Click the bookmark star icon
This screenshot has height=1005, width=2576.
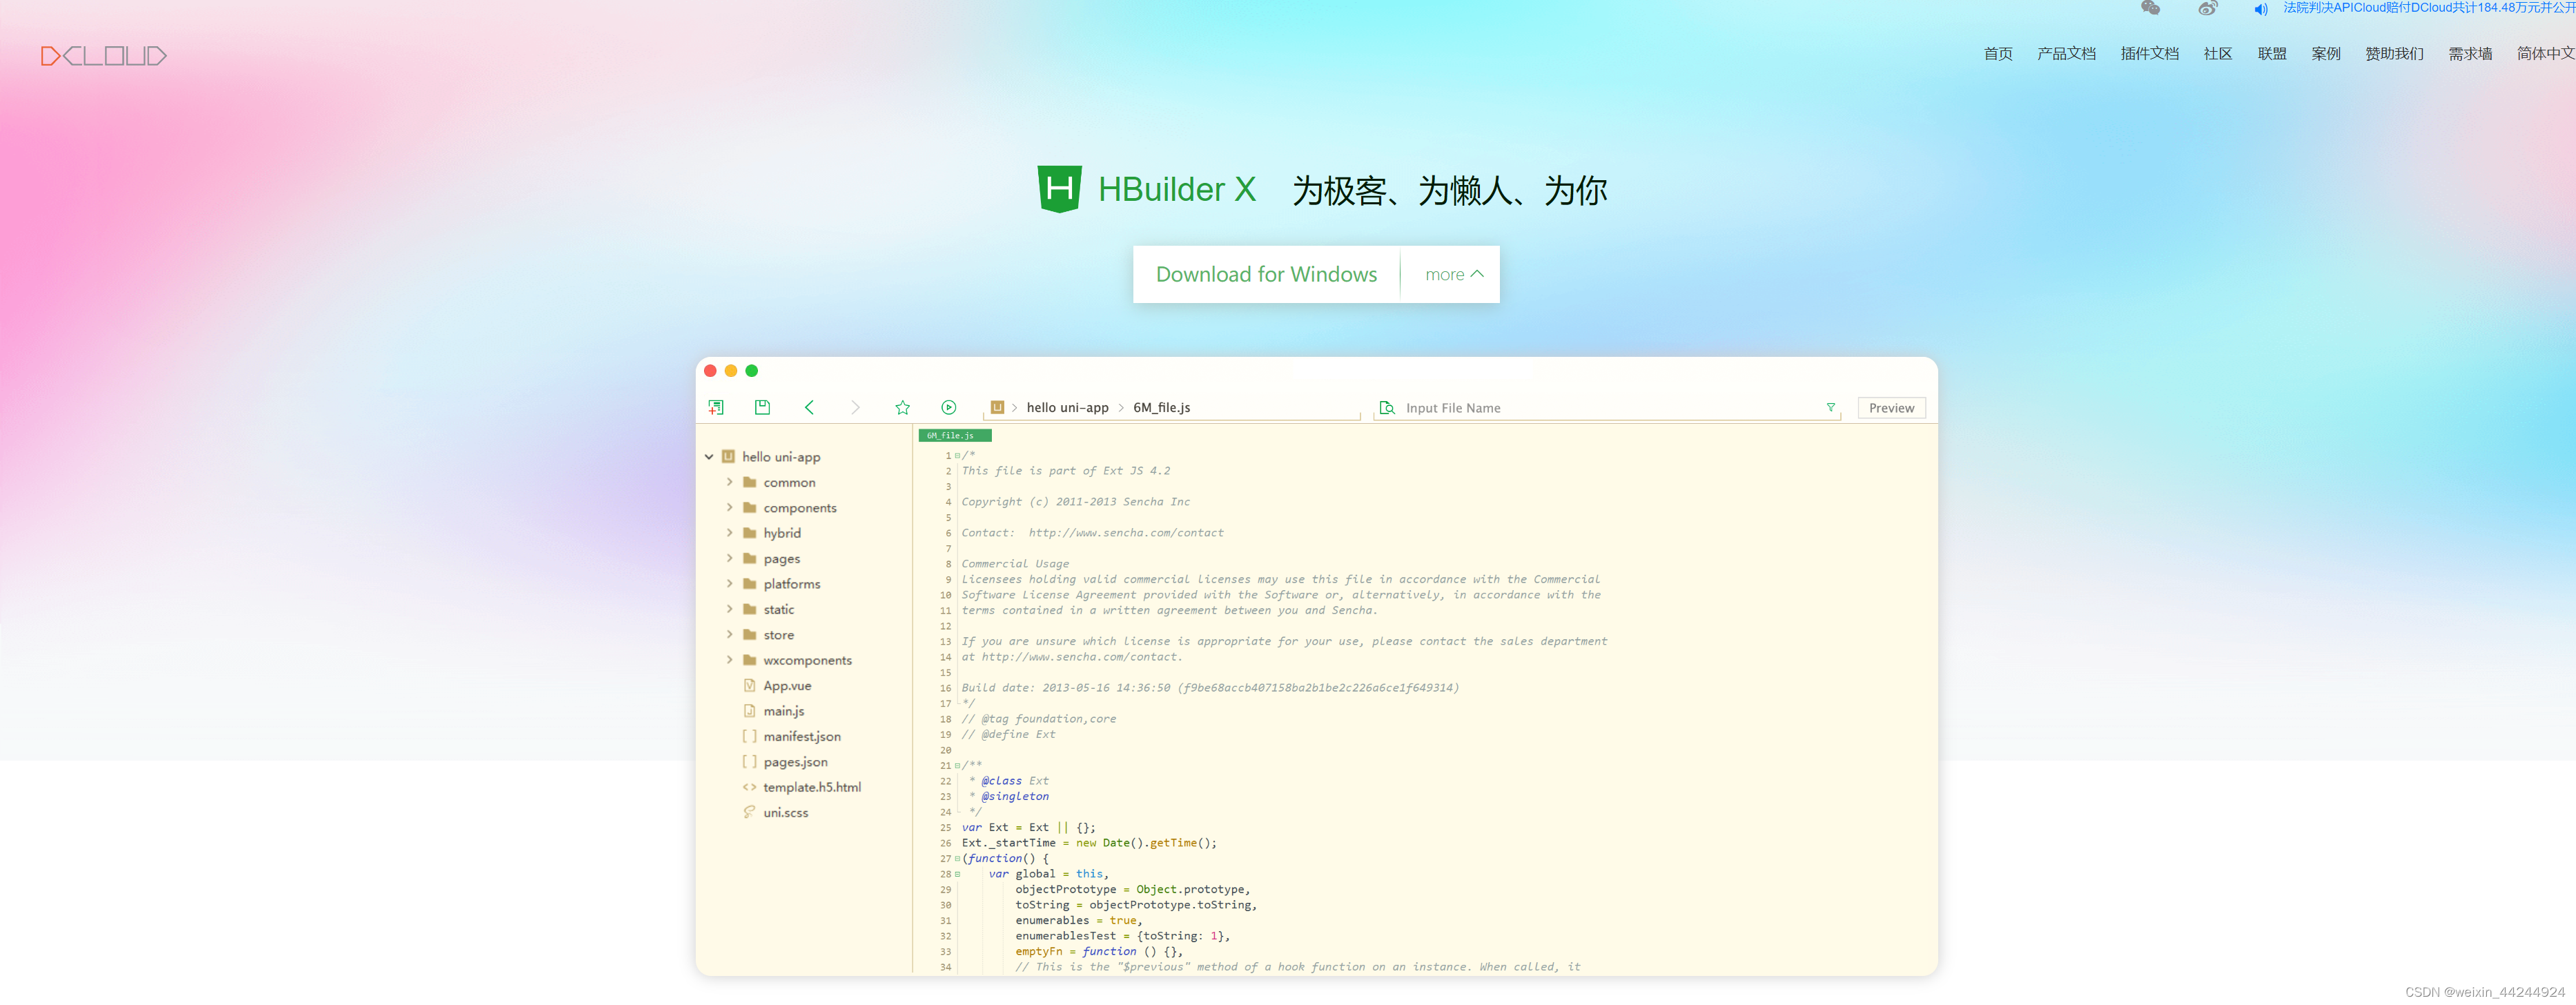point(902,408)
